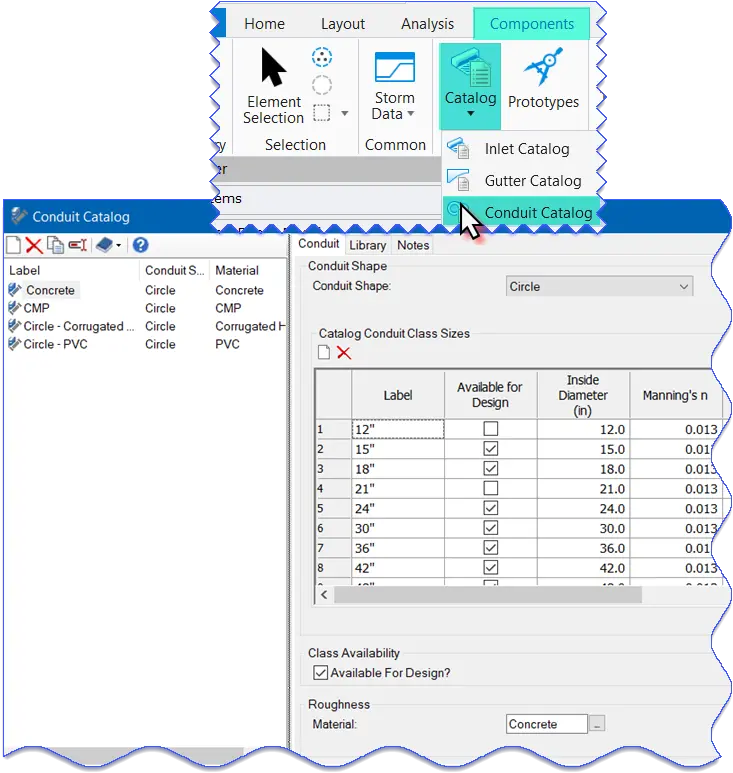This screenshot has height=773, width=733.
Task: Duplicate the selected catalog entry
Action: click(x=55, y=245)
